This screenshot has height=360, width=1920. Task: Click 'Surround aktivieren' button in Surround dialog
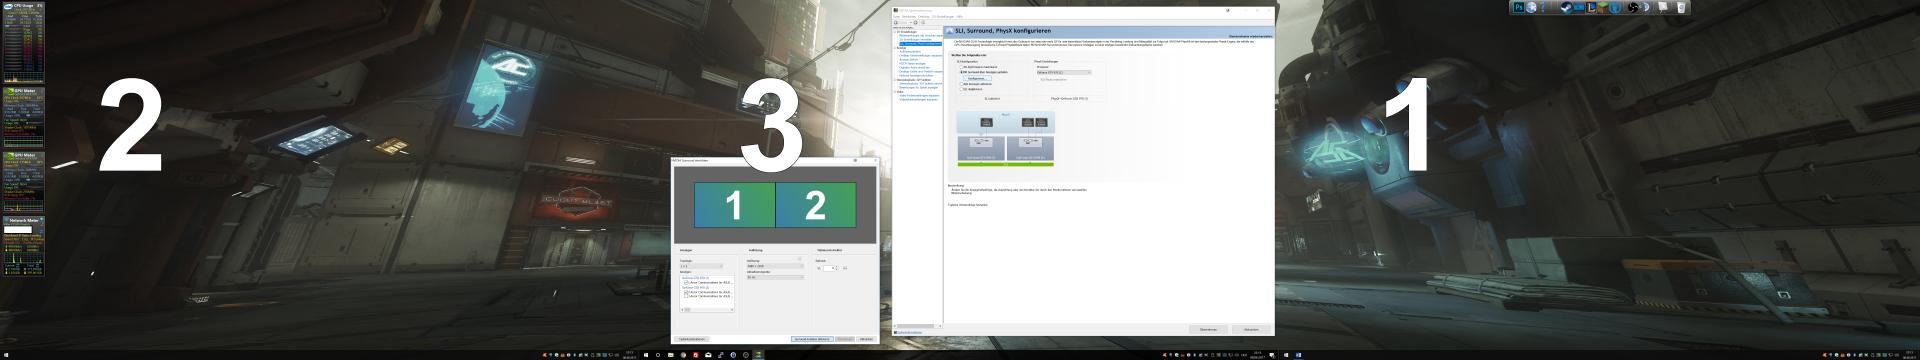[x=812, y=339]
